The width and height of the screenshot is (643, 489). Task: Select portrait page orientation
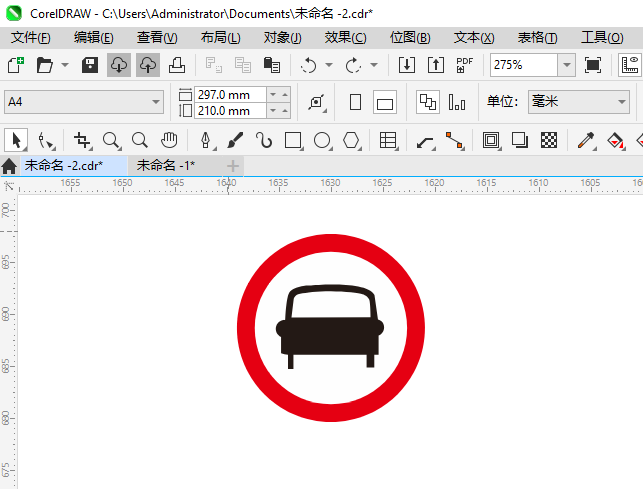355,102
